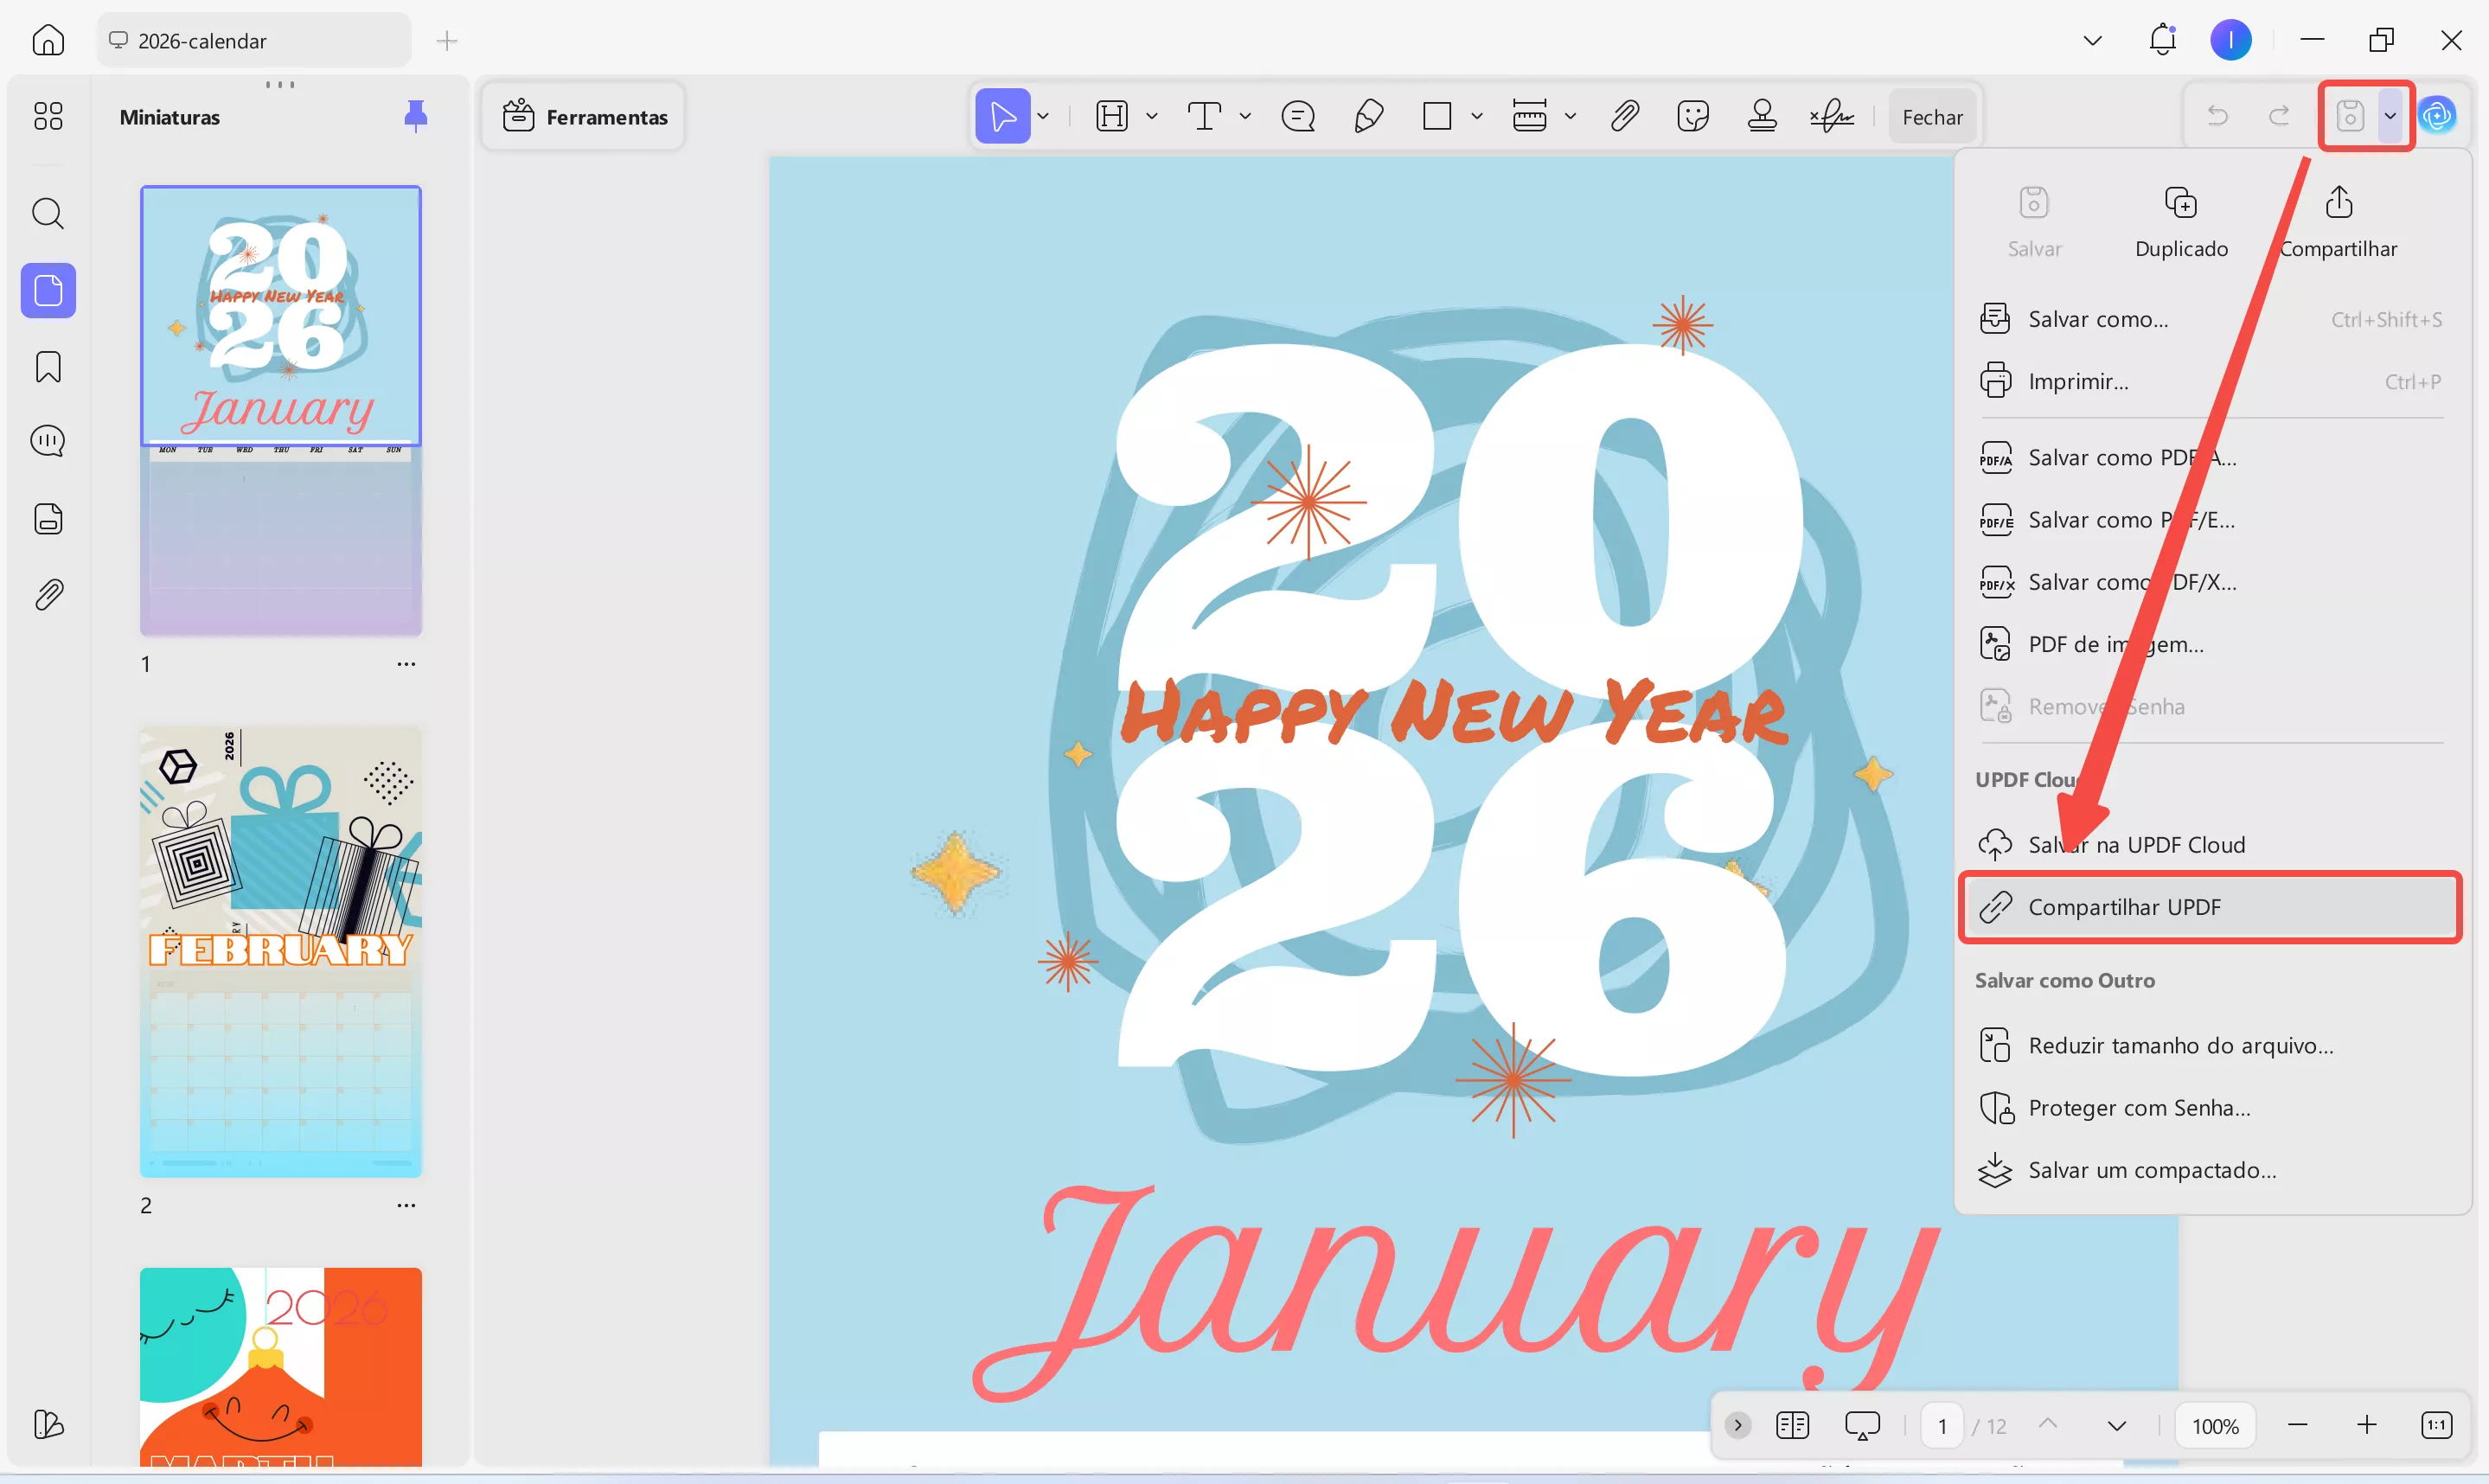Screen dimensions: 2489x1484
Task: Click the notification bell icon
Action: click(2162, 40)
